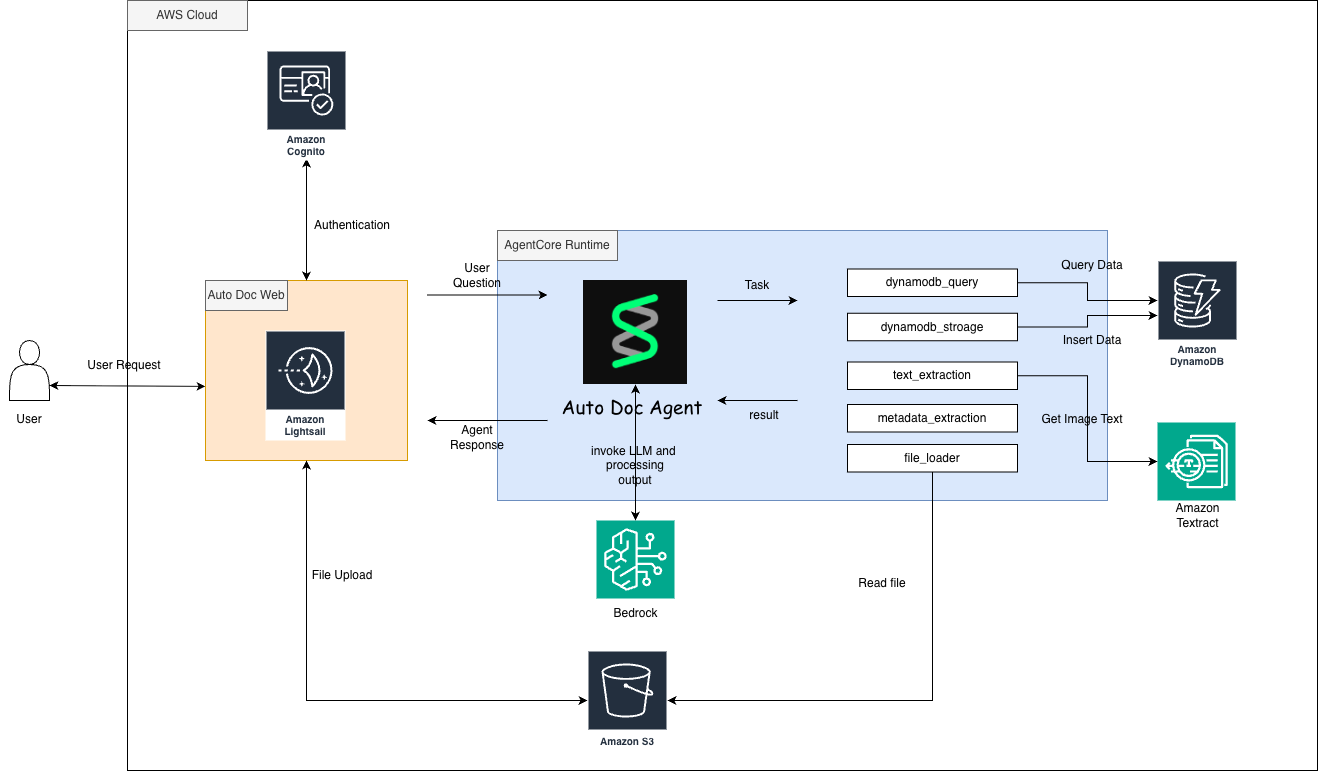The image size is (1319, 772).
Task: Select the Auto Doc Agent logo
Action: coord(635,332)
